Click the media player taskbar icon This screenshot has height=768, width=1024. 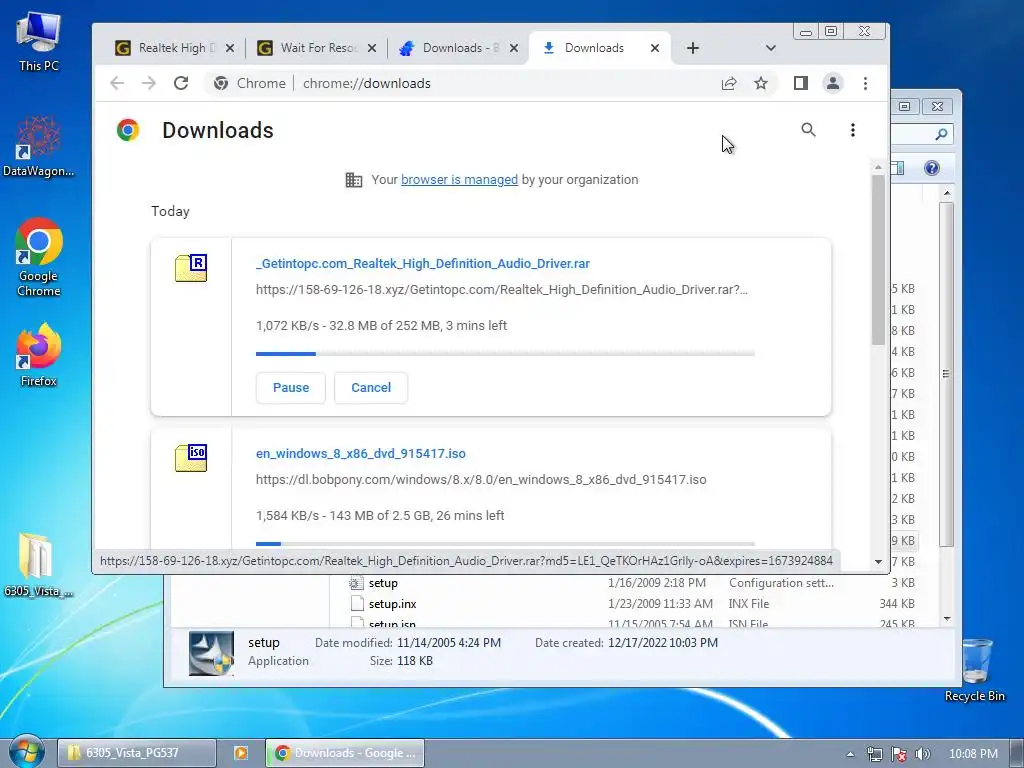(x=240, y=753)
